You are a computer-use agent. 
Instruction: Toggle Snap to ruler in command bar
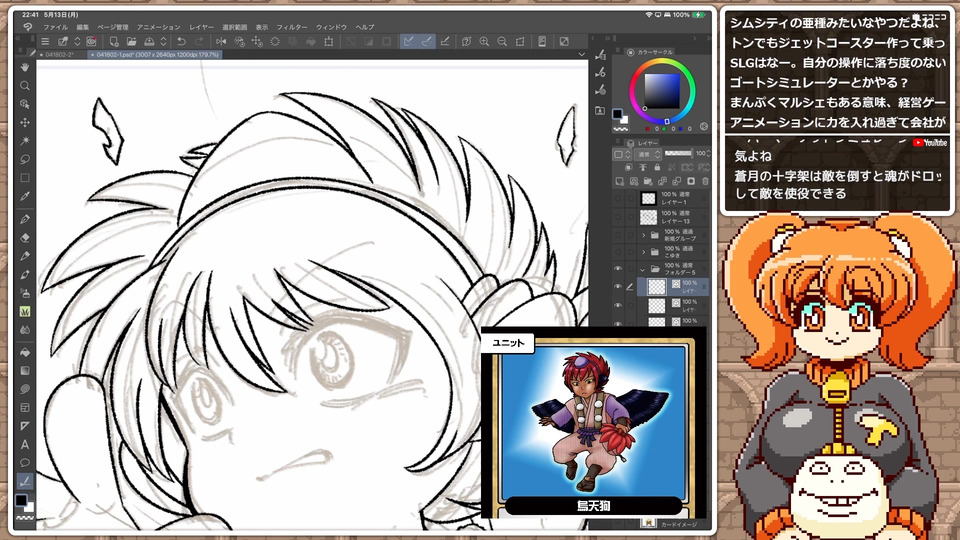408,42
